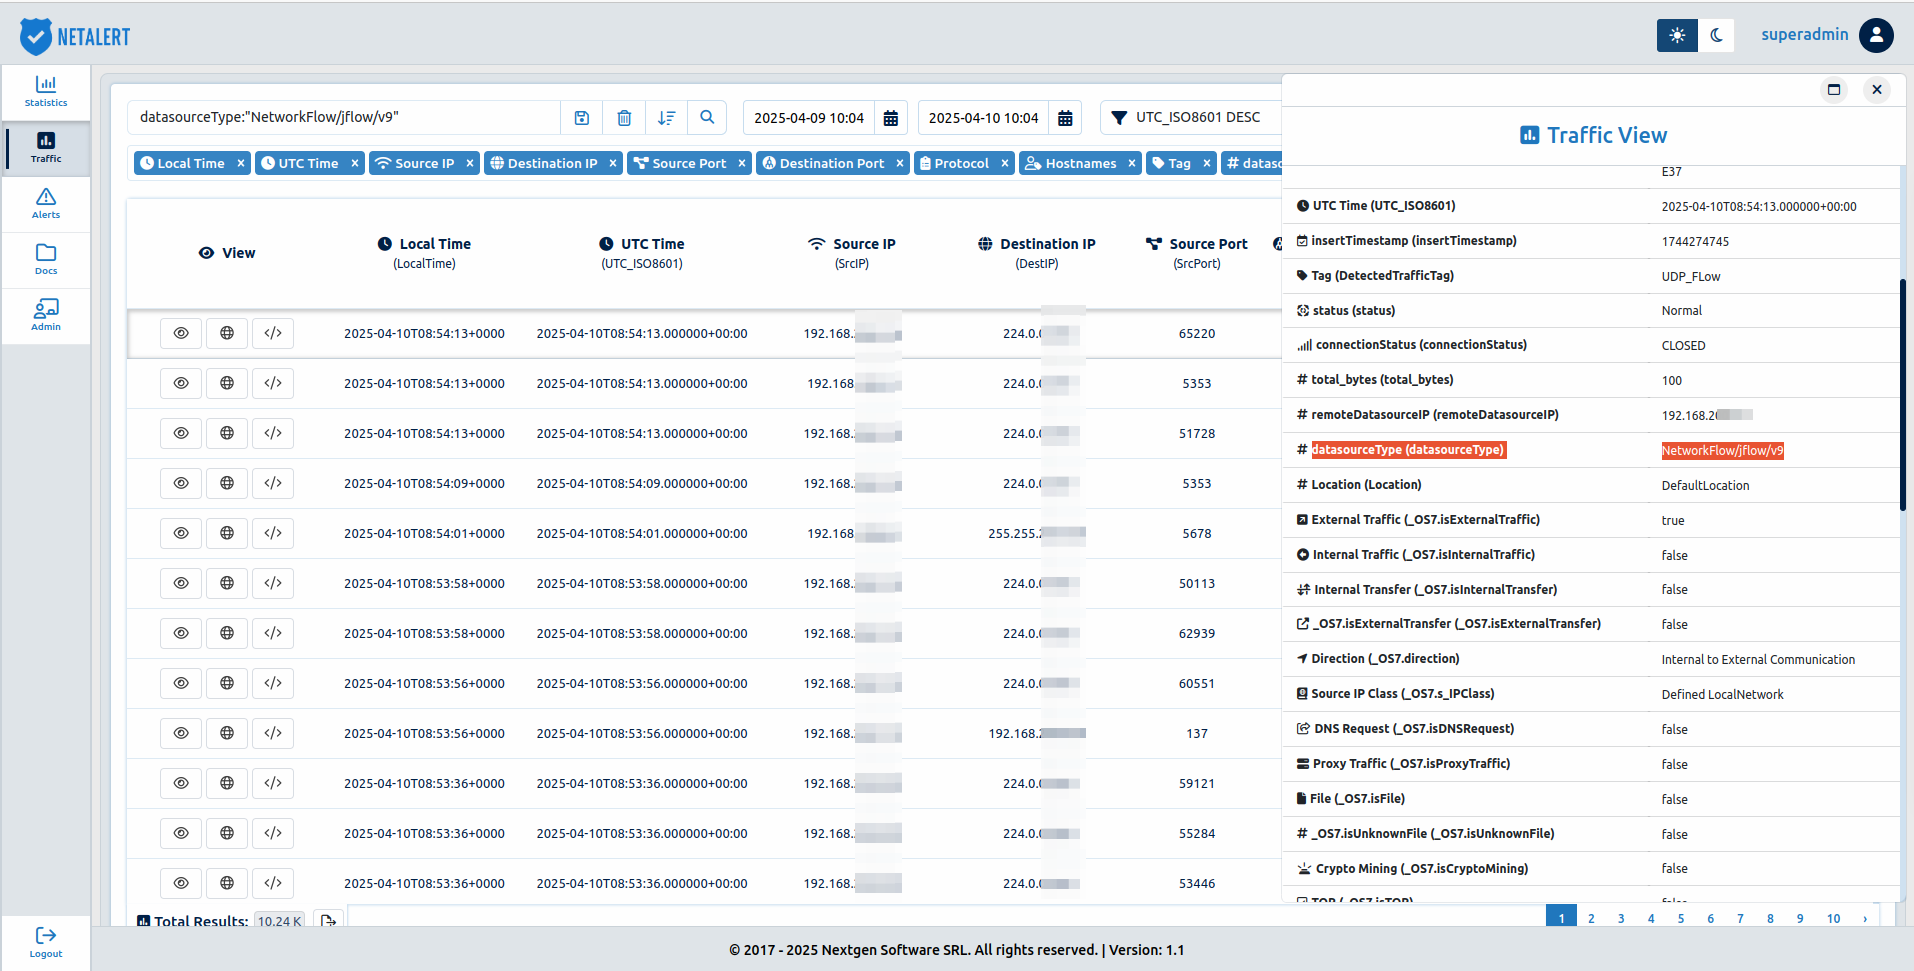The height and width of the screenshot is (971, 1914).
Task: Save the current search query
Action: coord(582,118)
